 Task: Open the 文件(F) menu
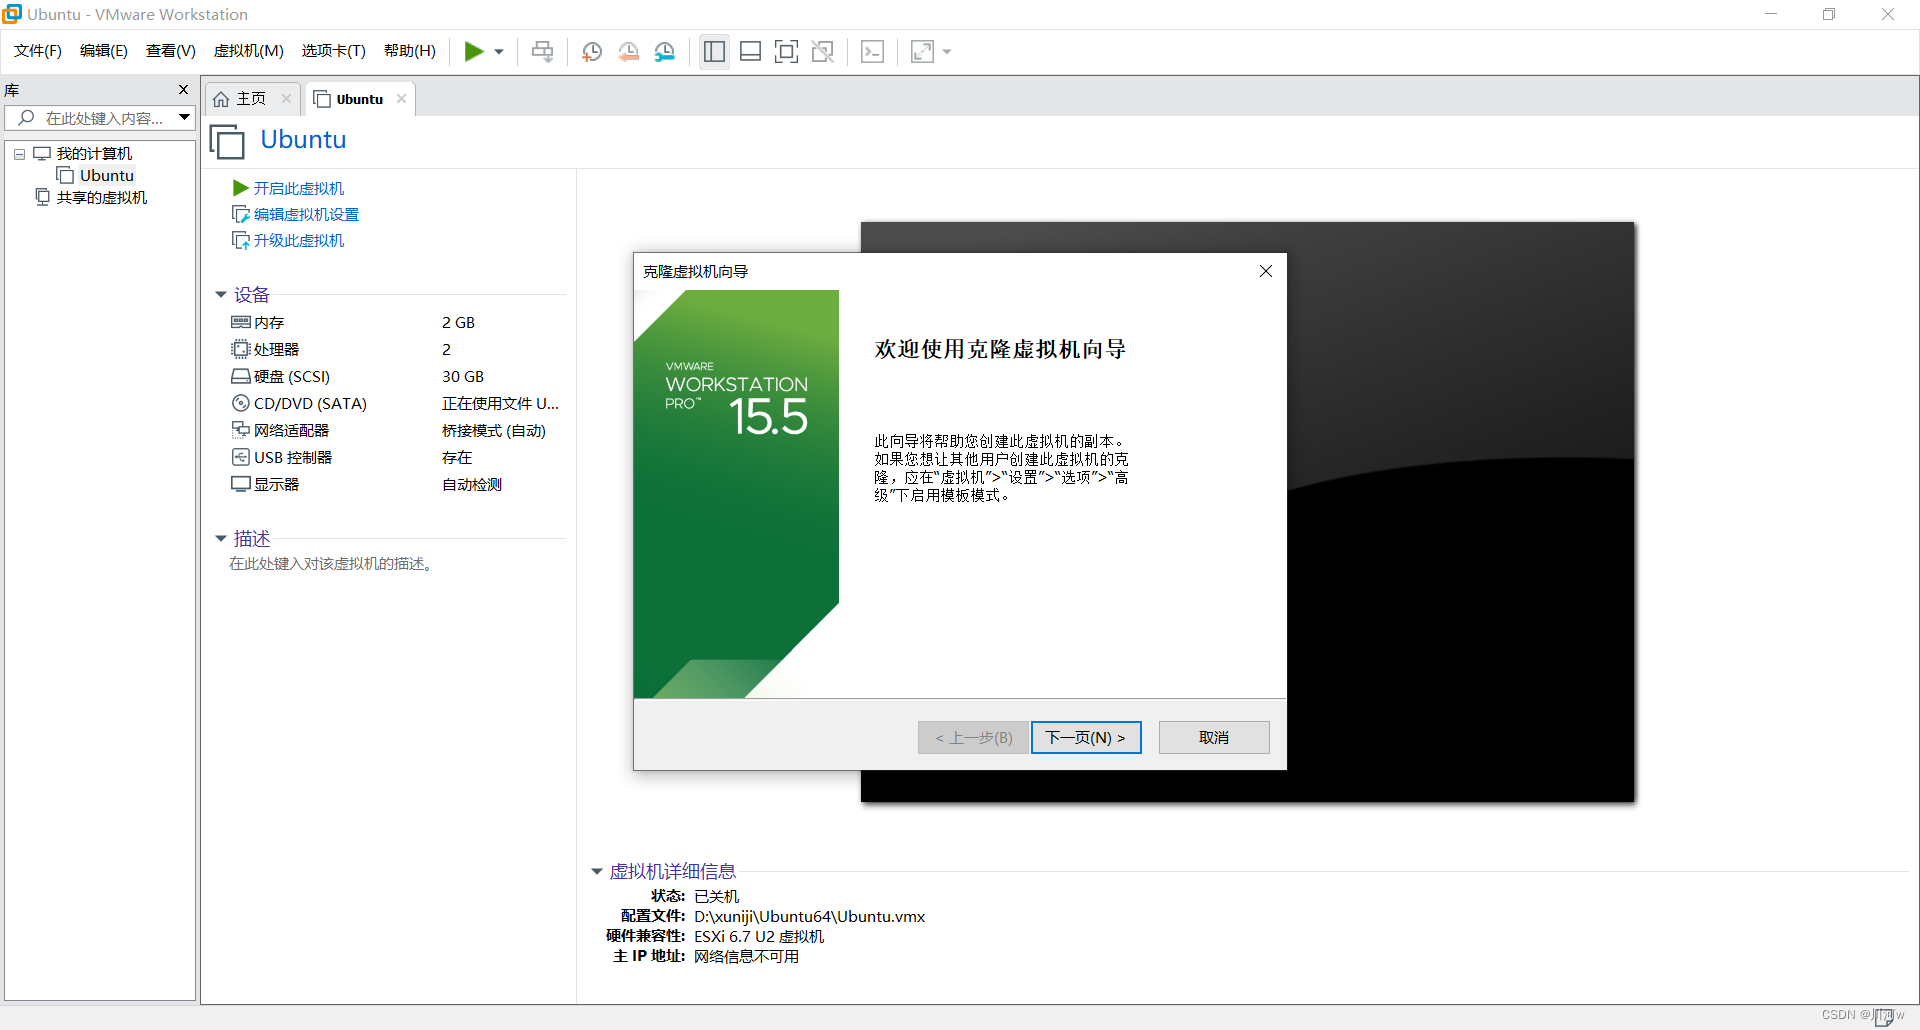coord(38,51)
